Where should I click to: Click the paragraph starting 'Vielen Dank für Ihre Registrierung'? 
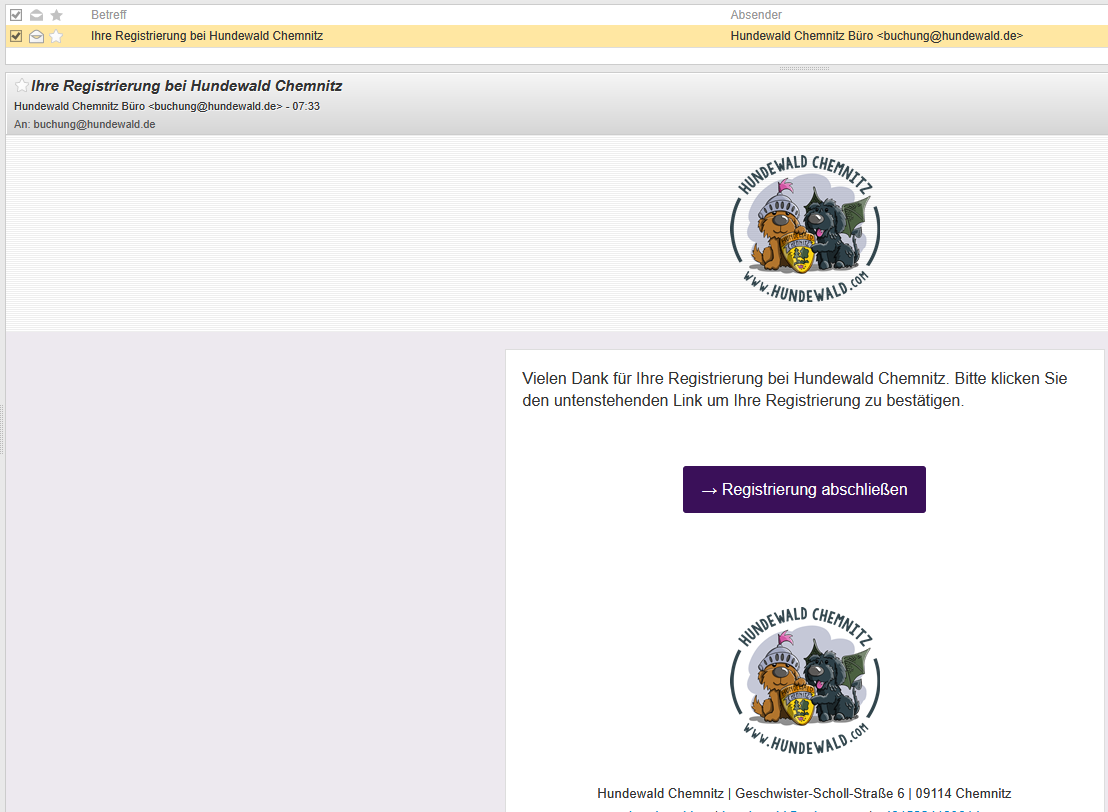(794, 389)
